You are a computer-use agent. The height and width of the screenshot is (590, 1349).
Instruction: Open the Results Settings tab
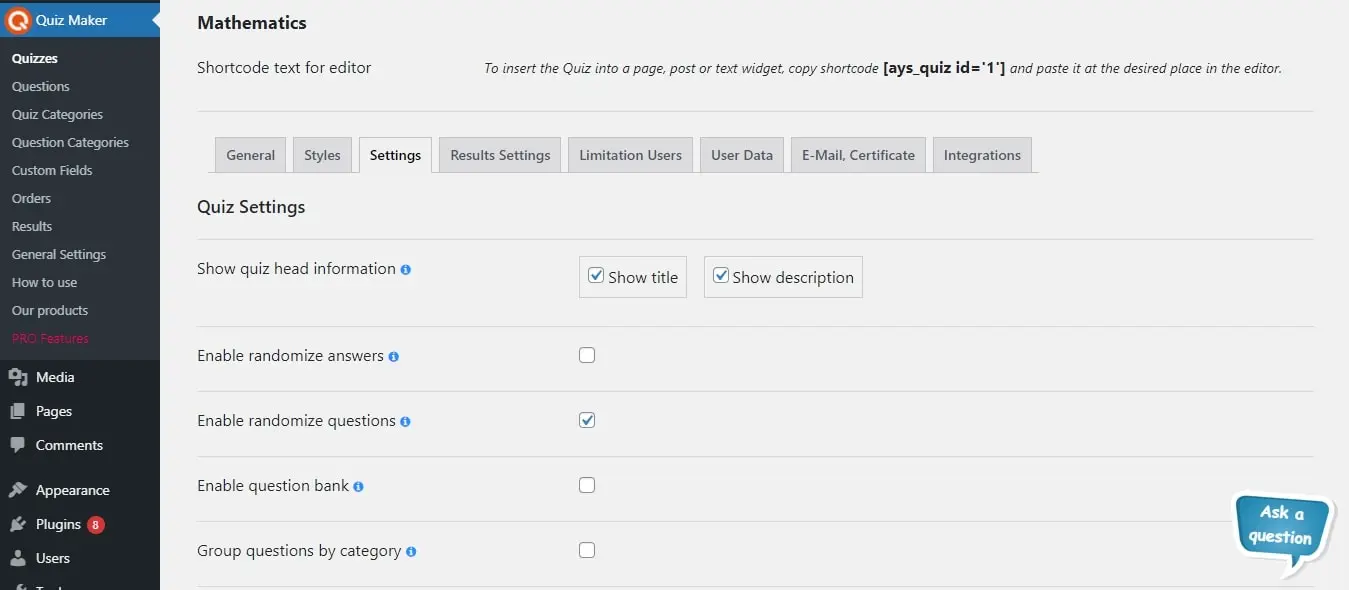pyautogui.click(x=499, y=155)
